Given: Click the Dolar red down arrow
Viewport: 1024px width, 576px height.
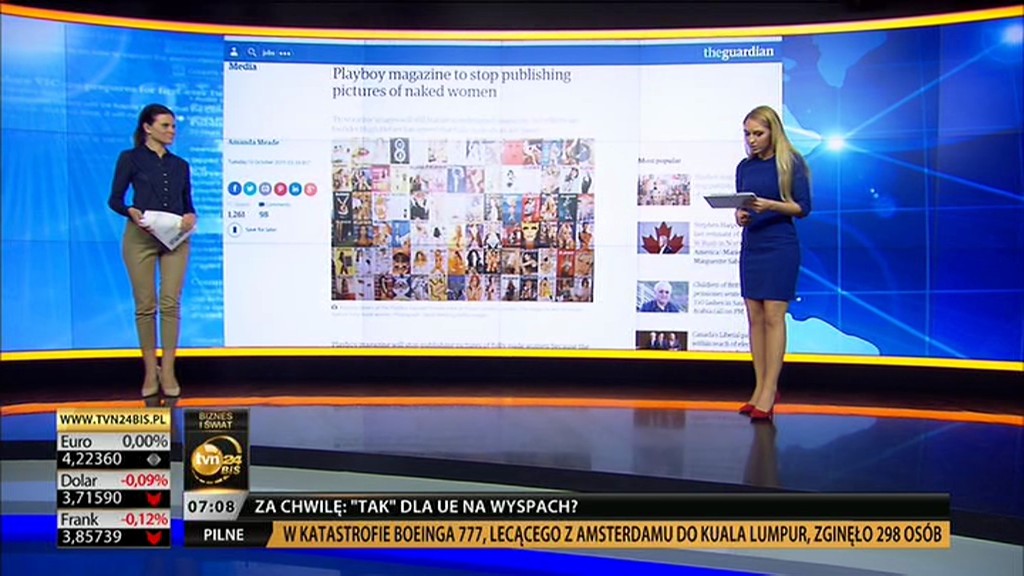Looking at the screenshot, I should point(154,499).
